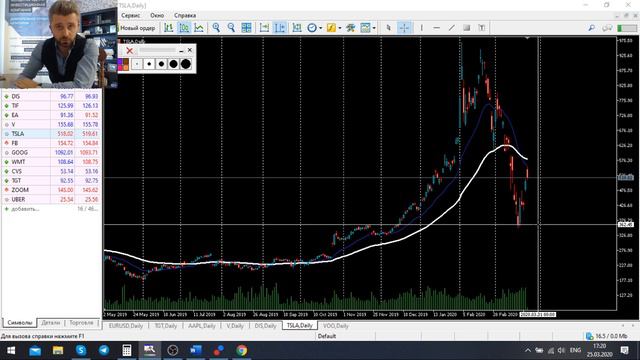Screen dimensions: 640x360
Task: Select the crosshair tool
Action: coord(404,28)
